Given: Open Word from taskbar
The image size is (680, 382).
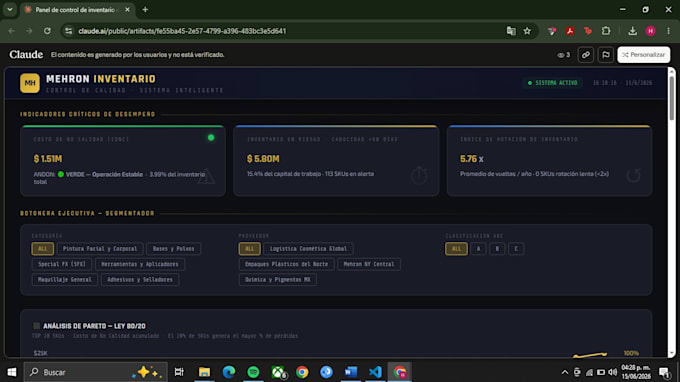Looking at the screenshot, I should (350, 372).
